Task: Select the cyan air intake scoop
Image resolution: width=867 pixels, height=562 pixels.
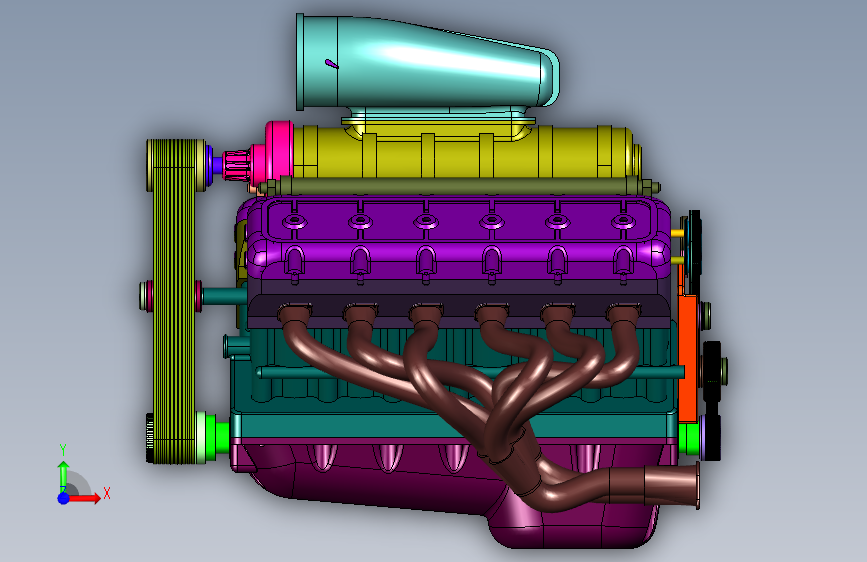Action: tap(429, 64)
